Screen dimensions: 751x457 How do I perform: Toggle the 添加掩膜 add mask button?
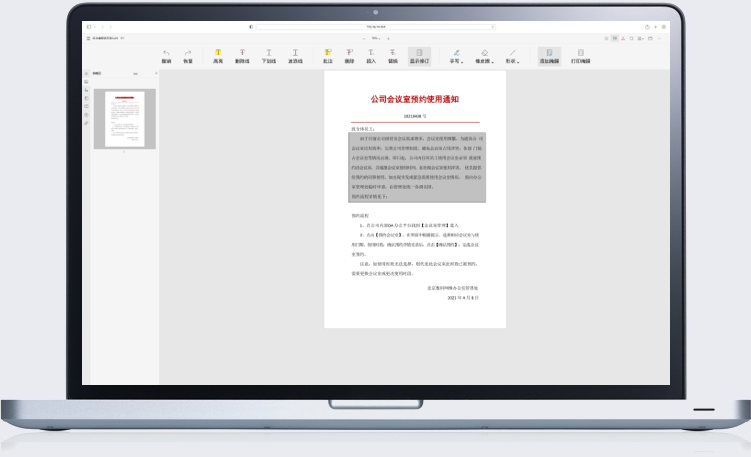pyautogui.click(x=549, y=55)
